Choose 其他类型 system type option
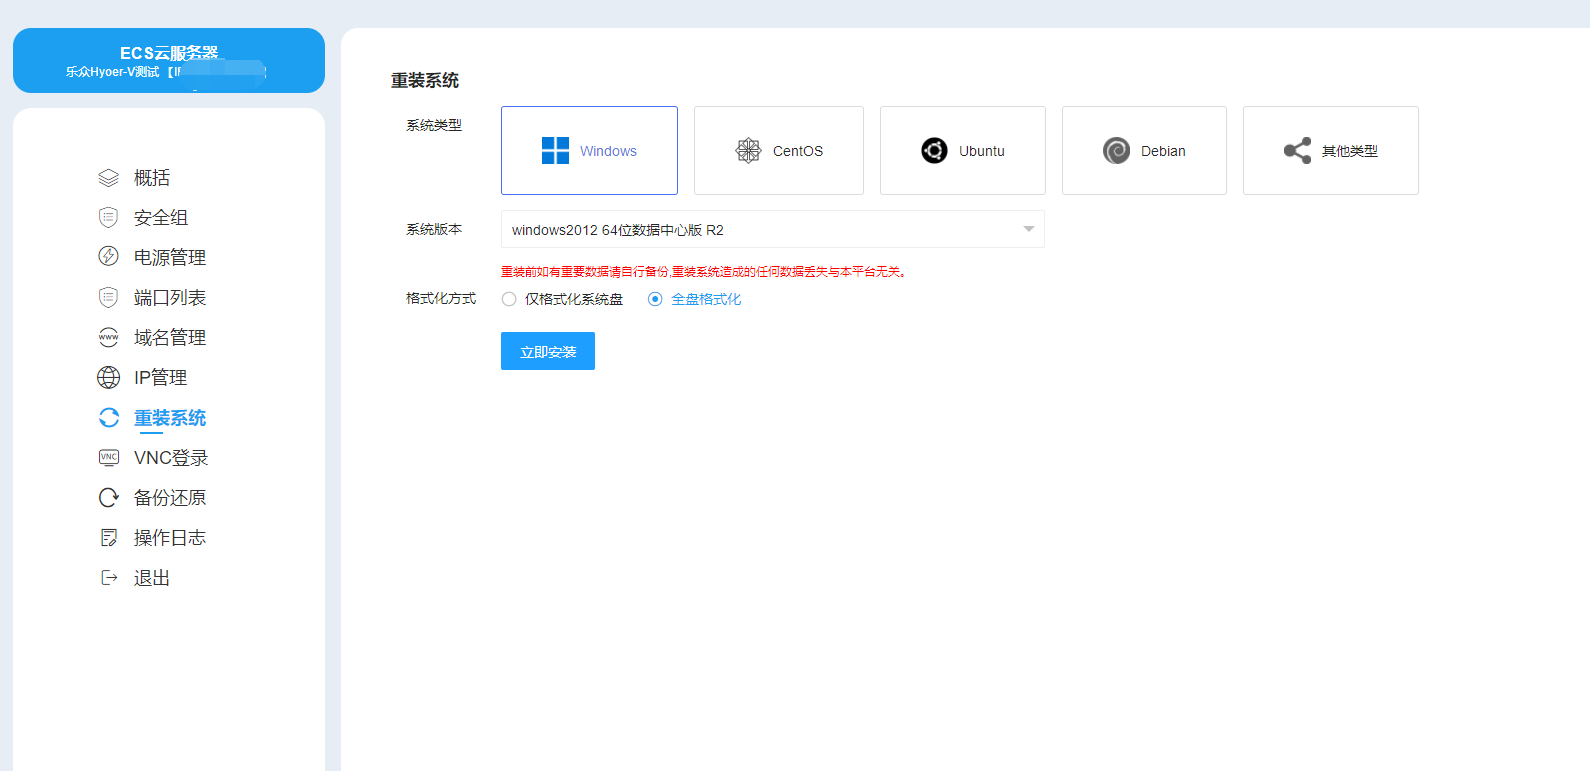 coord(1330,151)
